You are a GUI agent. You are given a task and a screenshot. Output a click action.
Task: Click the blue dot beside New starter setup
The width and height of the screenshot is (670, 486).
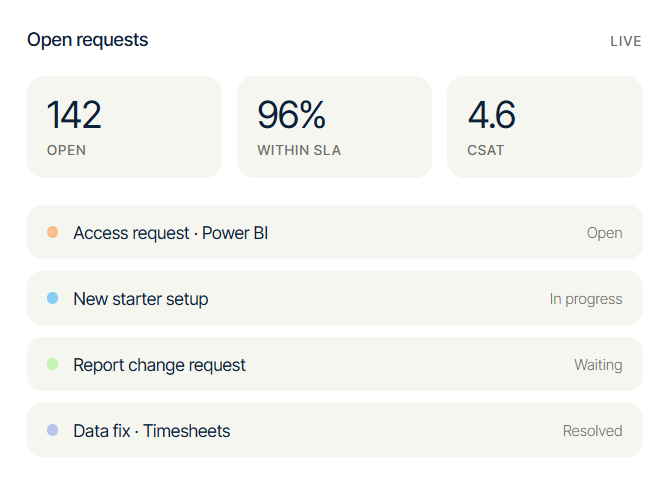pyautogui.click(x=53, y=298)
